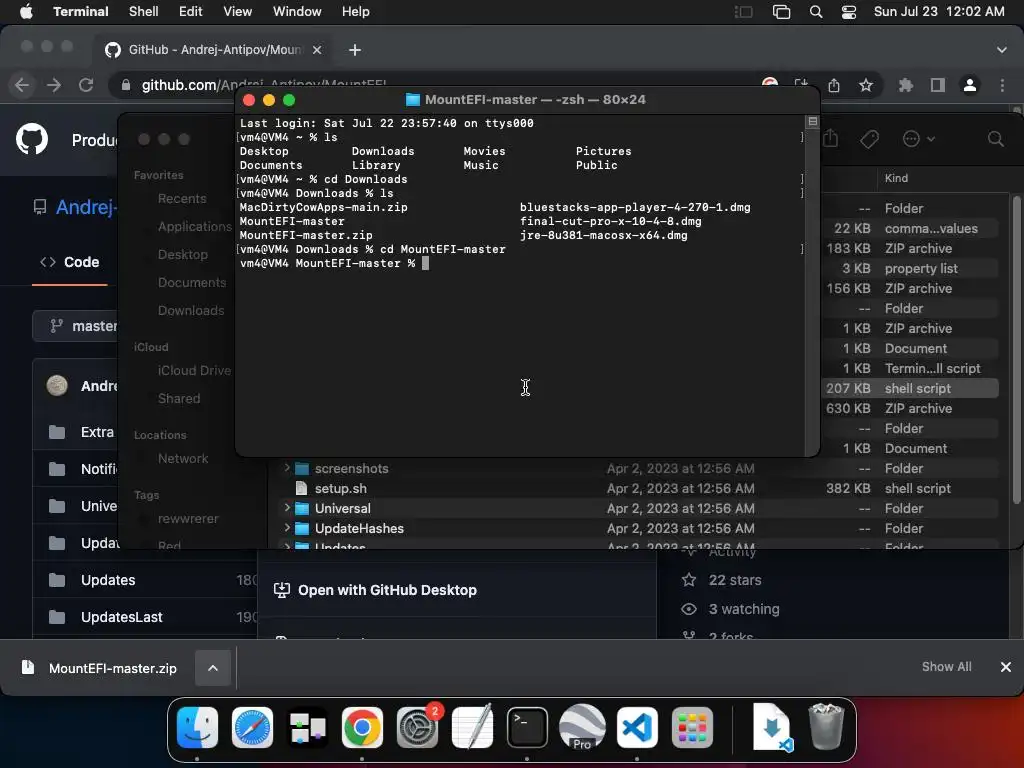Open System Preferences from the Dock
Screen dimensions: 1024x768
[417, 728]
